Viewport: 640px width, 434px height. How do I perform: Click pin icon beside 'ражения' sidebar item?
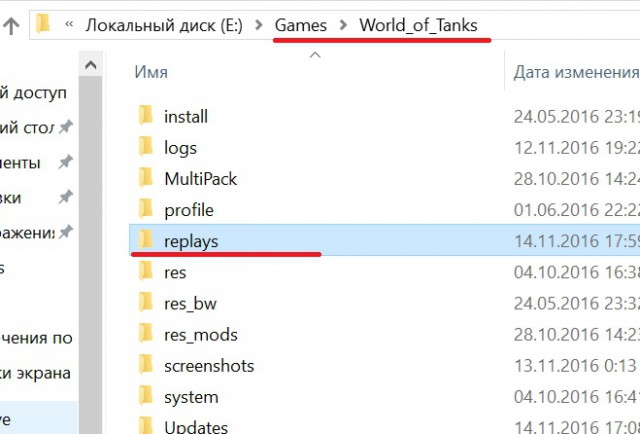pos(65,233)
